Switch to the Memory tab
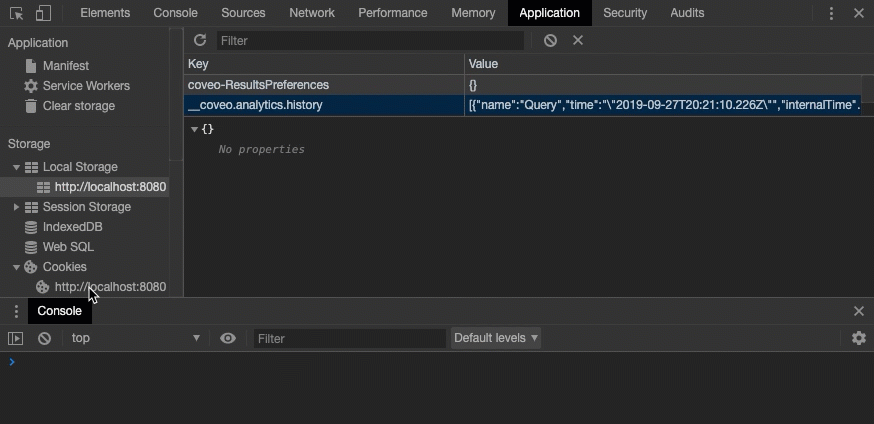Screen dimensions: 874x424 click(473, 13)
